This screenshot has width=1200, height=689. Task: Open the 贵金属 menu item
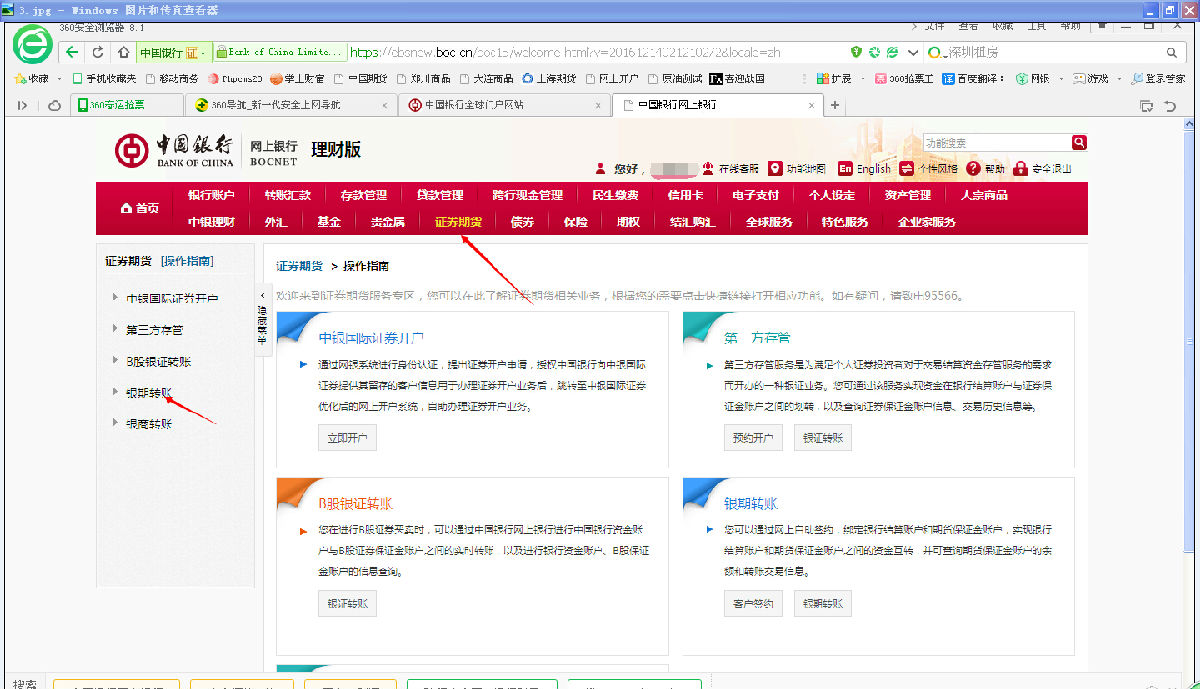387,222
